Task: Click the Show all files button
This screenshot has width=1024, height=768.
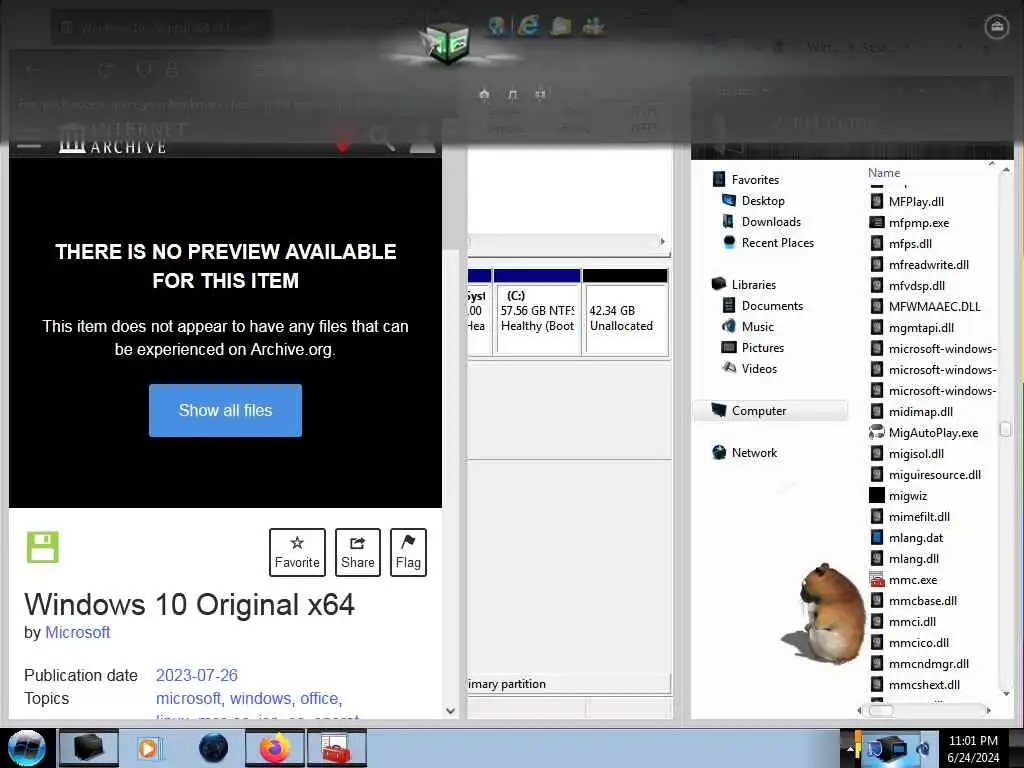Action: [x=225, y=410]
